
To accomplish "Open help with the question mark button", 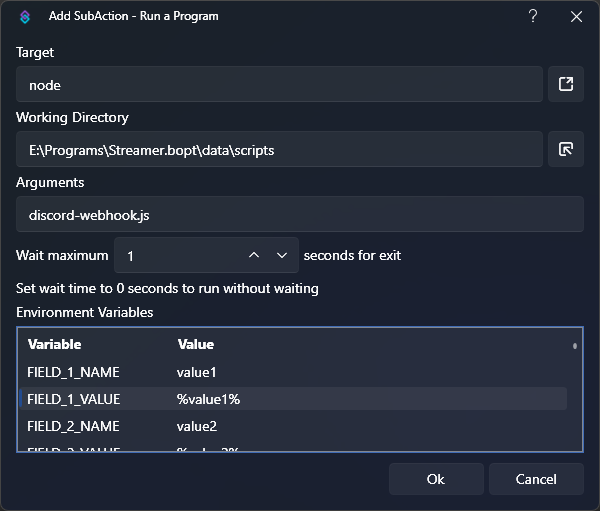I will pyautogui.click(x=533, y=16).
